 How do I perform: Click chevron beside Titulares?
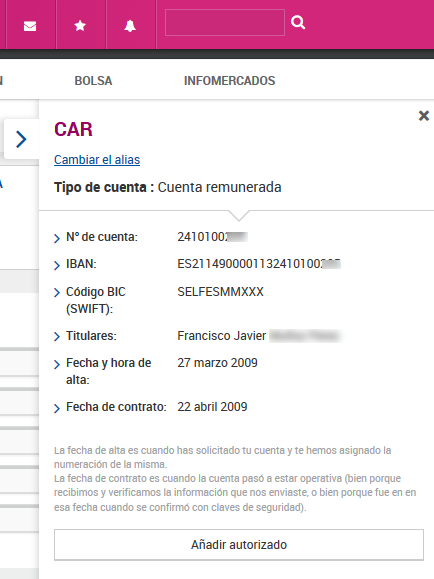57,336
